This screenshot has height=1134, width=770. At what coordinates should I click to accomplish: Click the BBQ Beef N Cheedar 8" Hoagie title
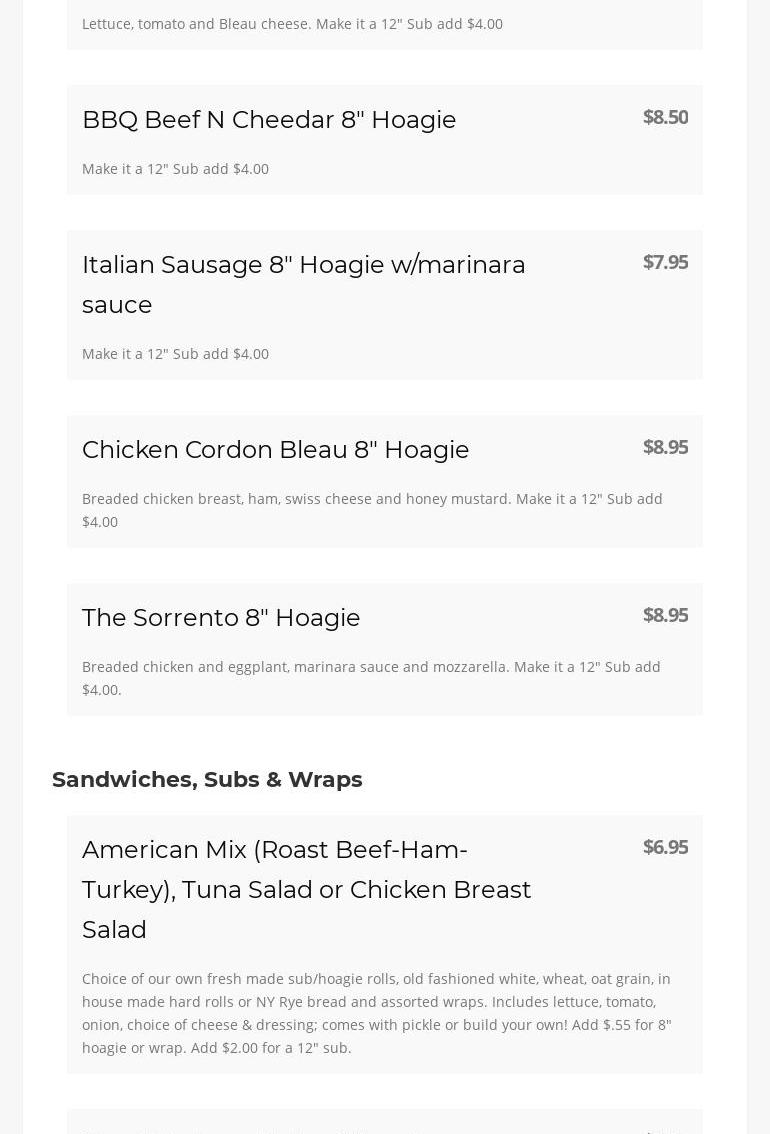point(269,120)
